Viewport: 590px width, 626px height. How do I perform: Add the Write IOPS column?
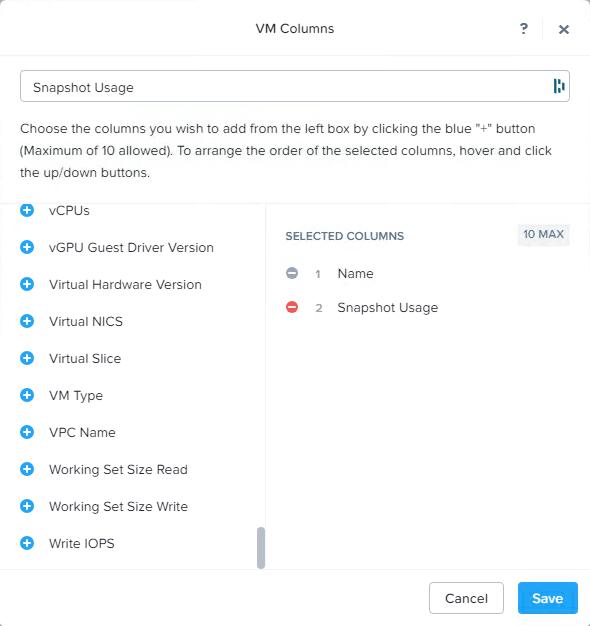click(27, 543)
